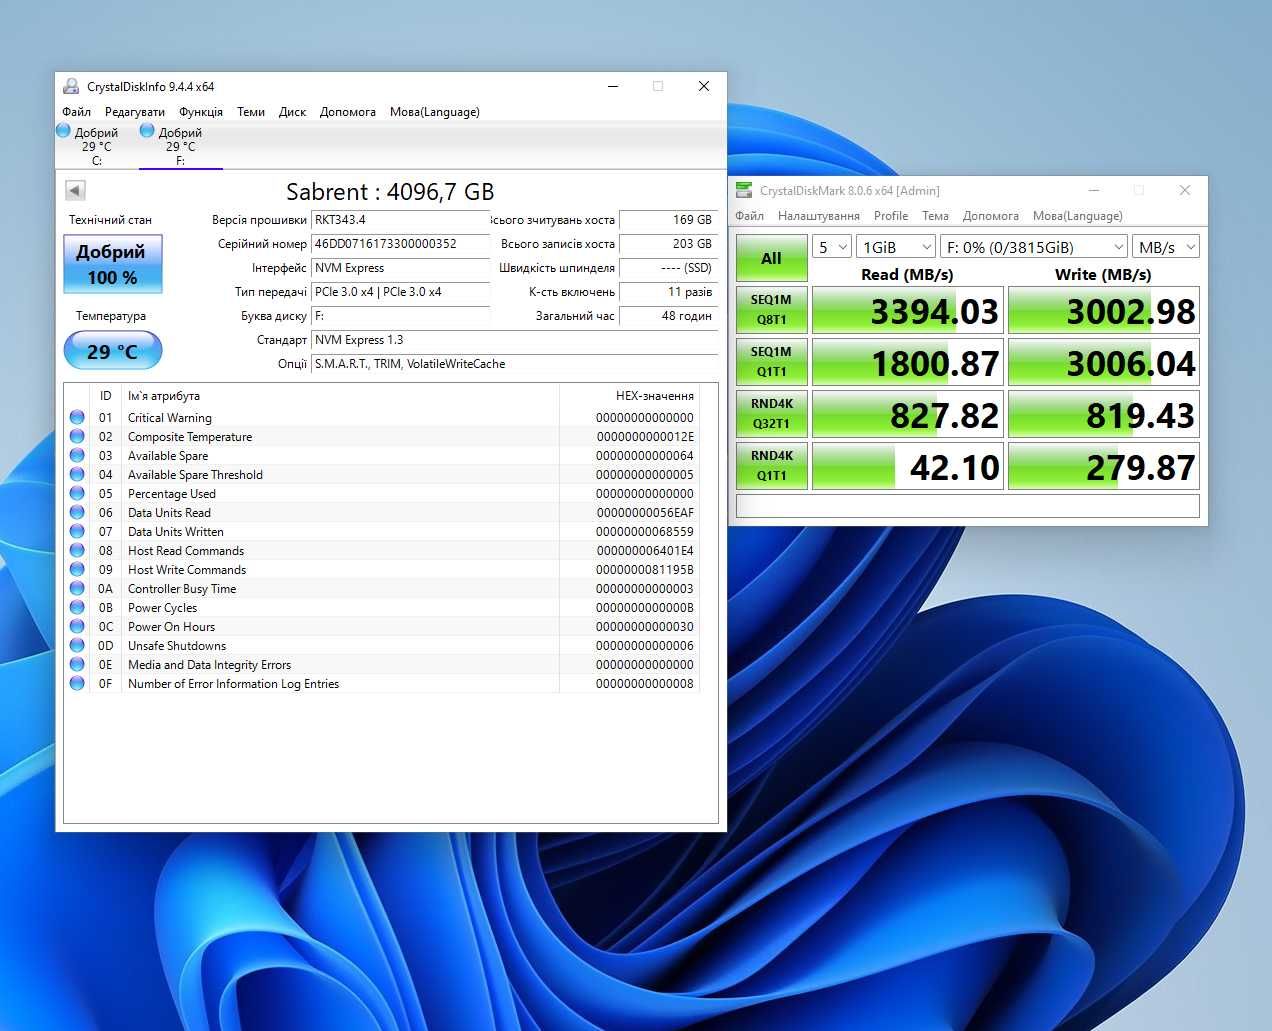Click status orb for Available Spare row 03
1272x1031 pixels.
tap(77, 455)
